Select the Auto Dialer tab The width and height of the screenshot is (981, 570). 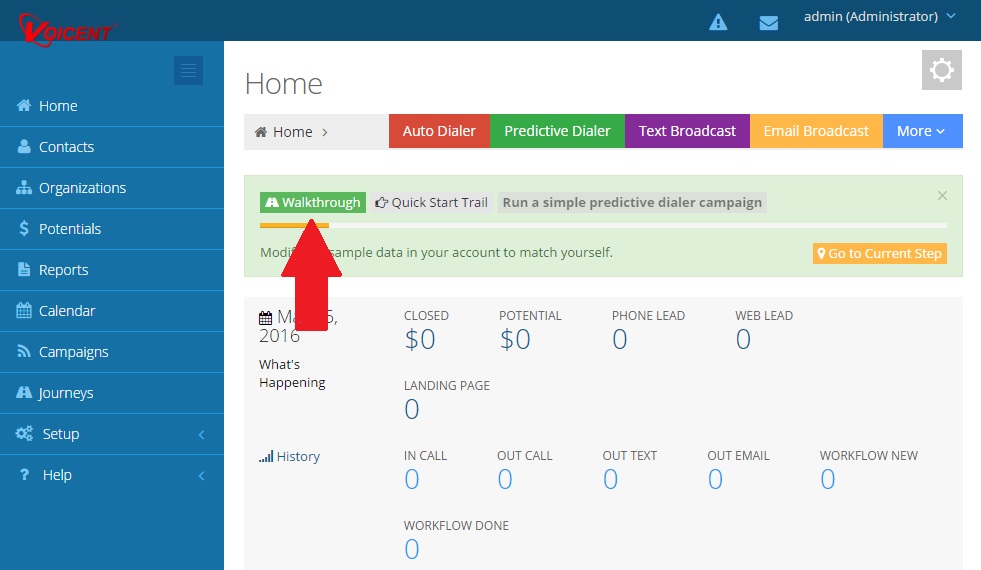(439, 131)
